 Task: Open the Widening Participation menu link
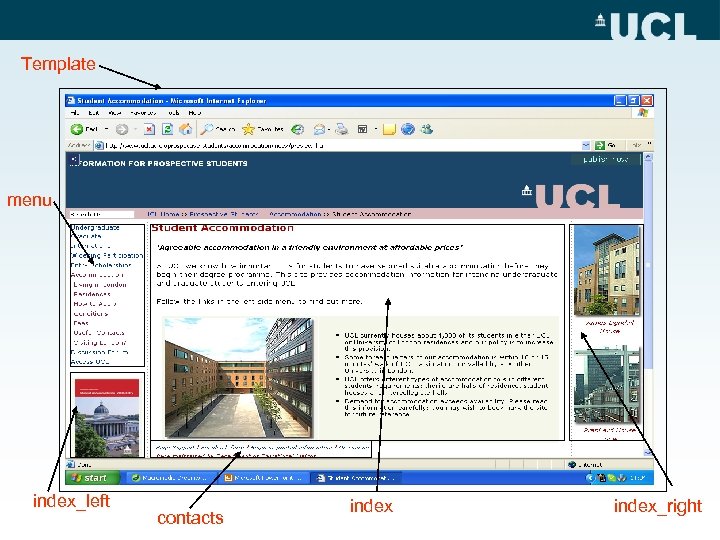tap(107, 255)
